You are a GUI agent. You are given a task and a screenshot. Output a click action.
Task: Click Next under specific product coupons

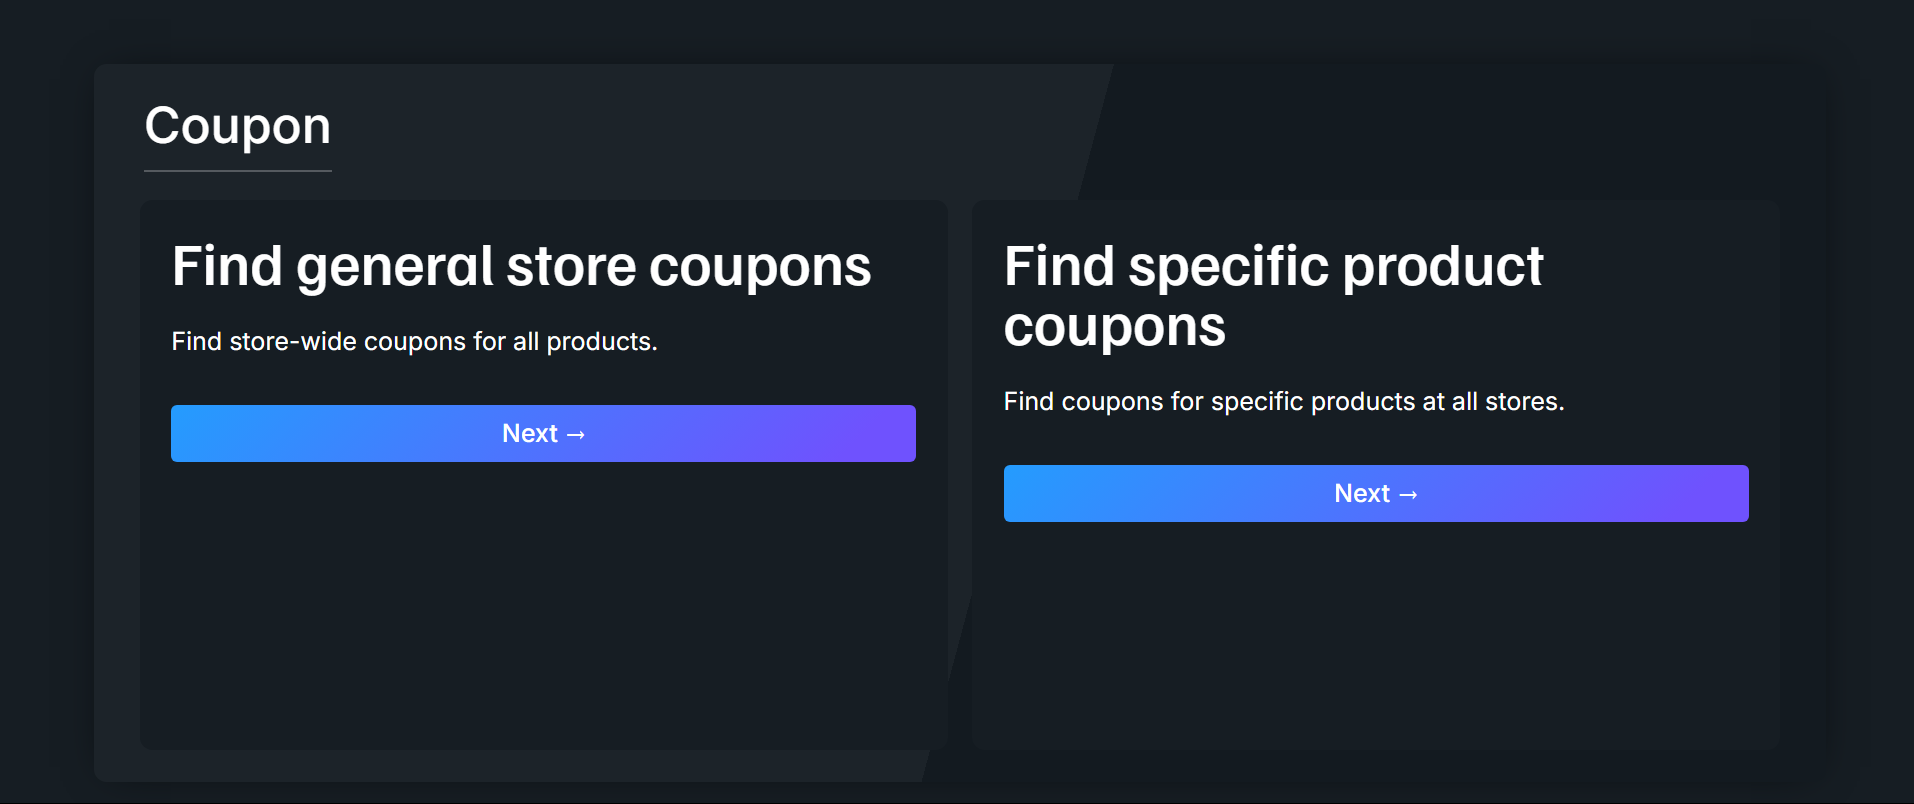(x=1375, y=493)
